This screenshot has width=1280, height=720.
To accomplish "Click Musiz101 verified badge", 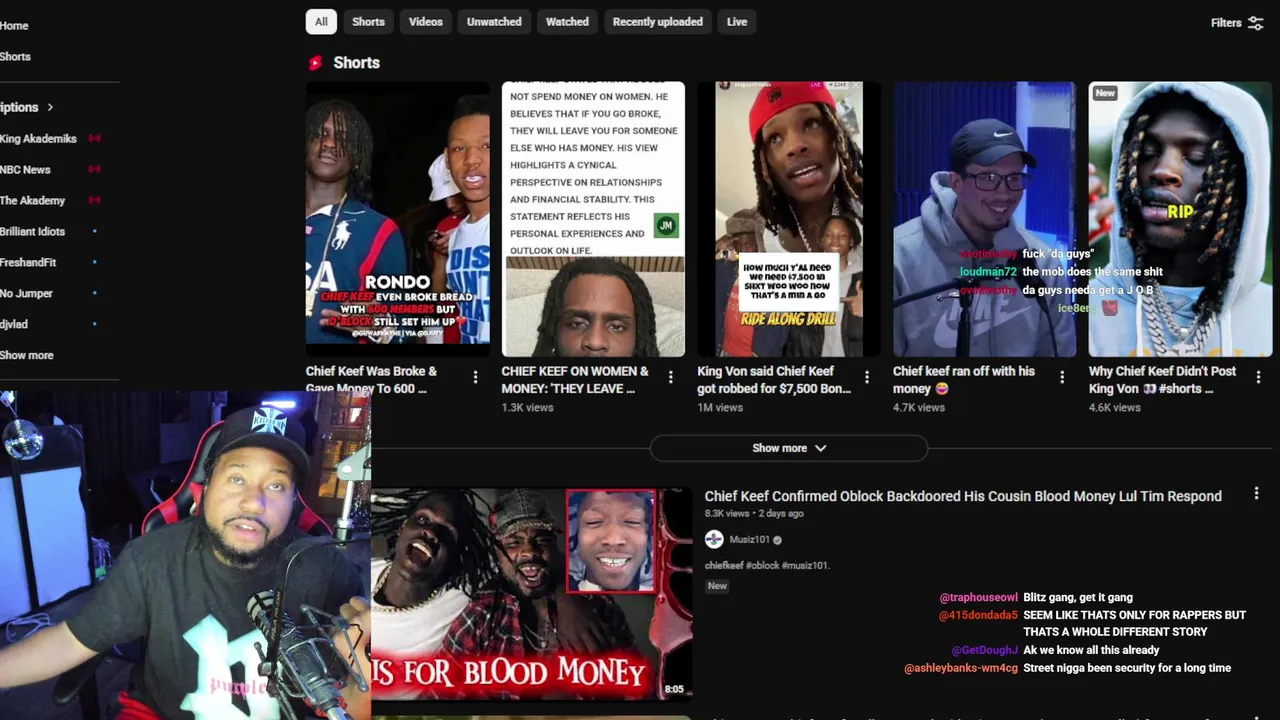I will click(x=778, y=540).
